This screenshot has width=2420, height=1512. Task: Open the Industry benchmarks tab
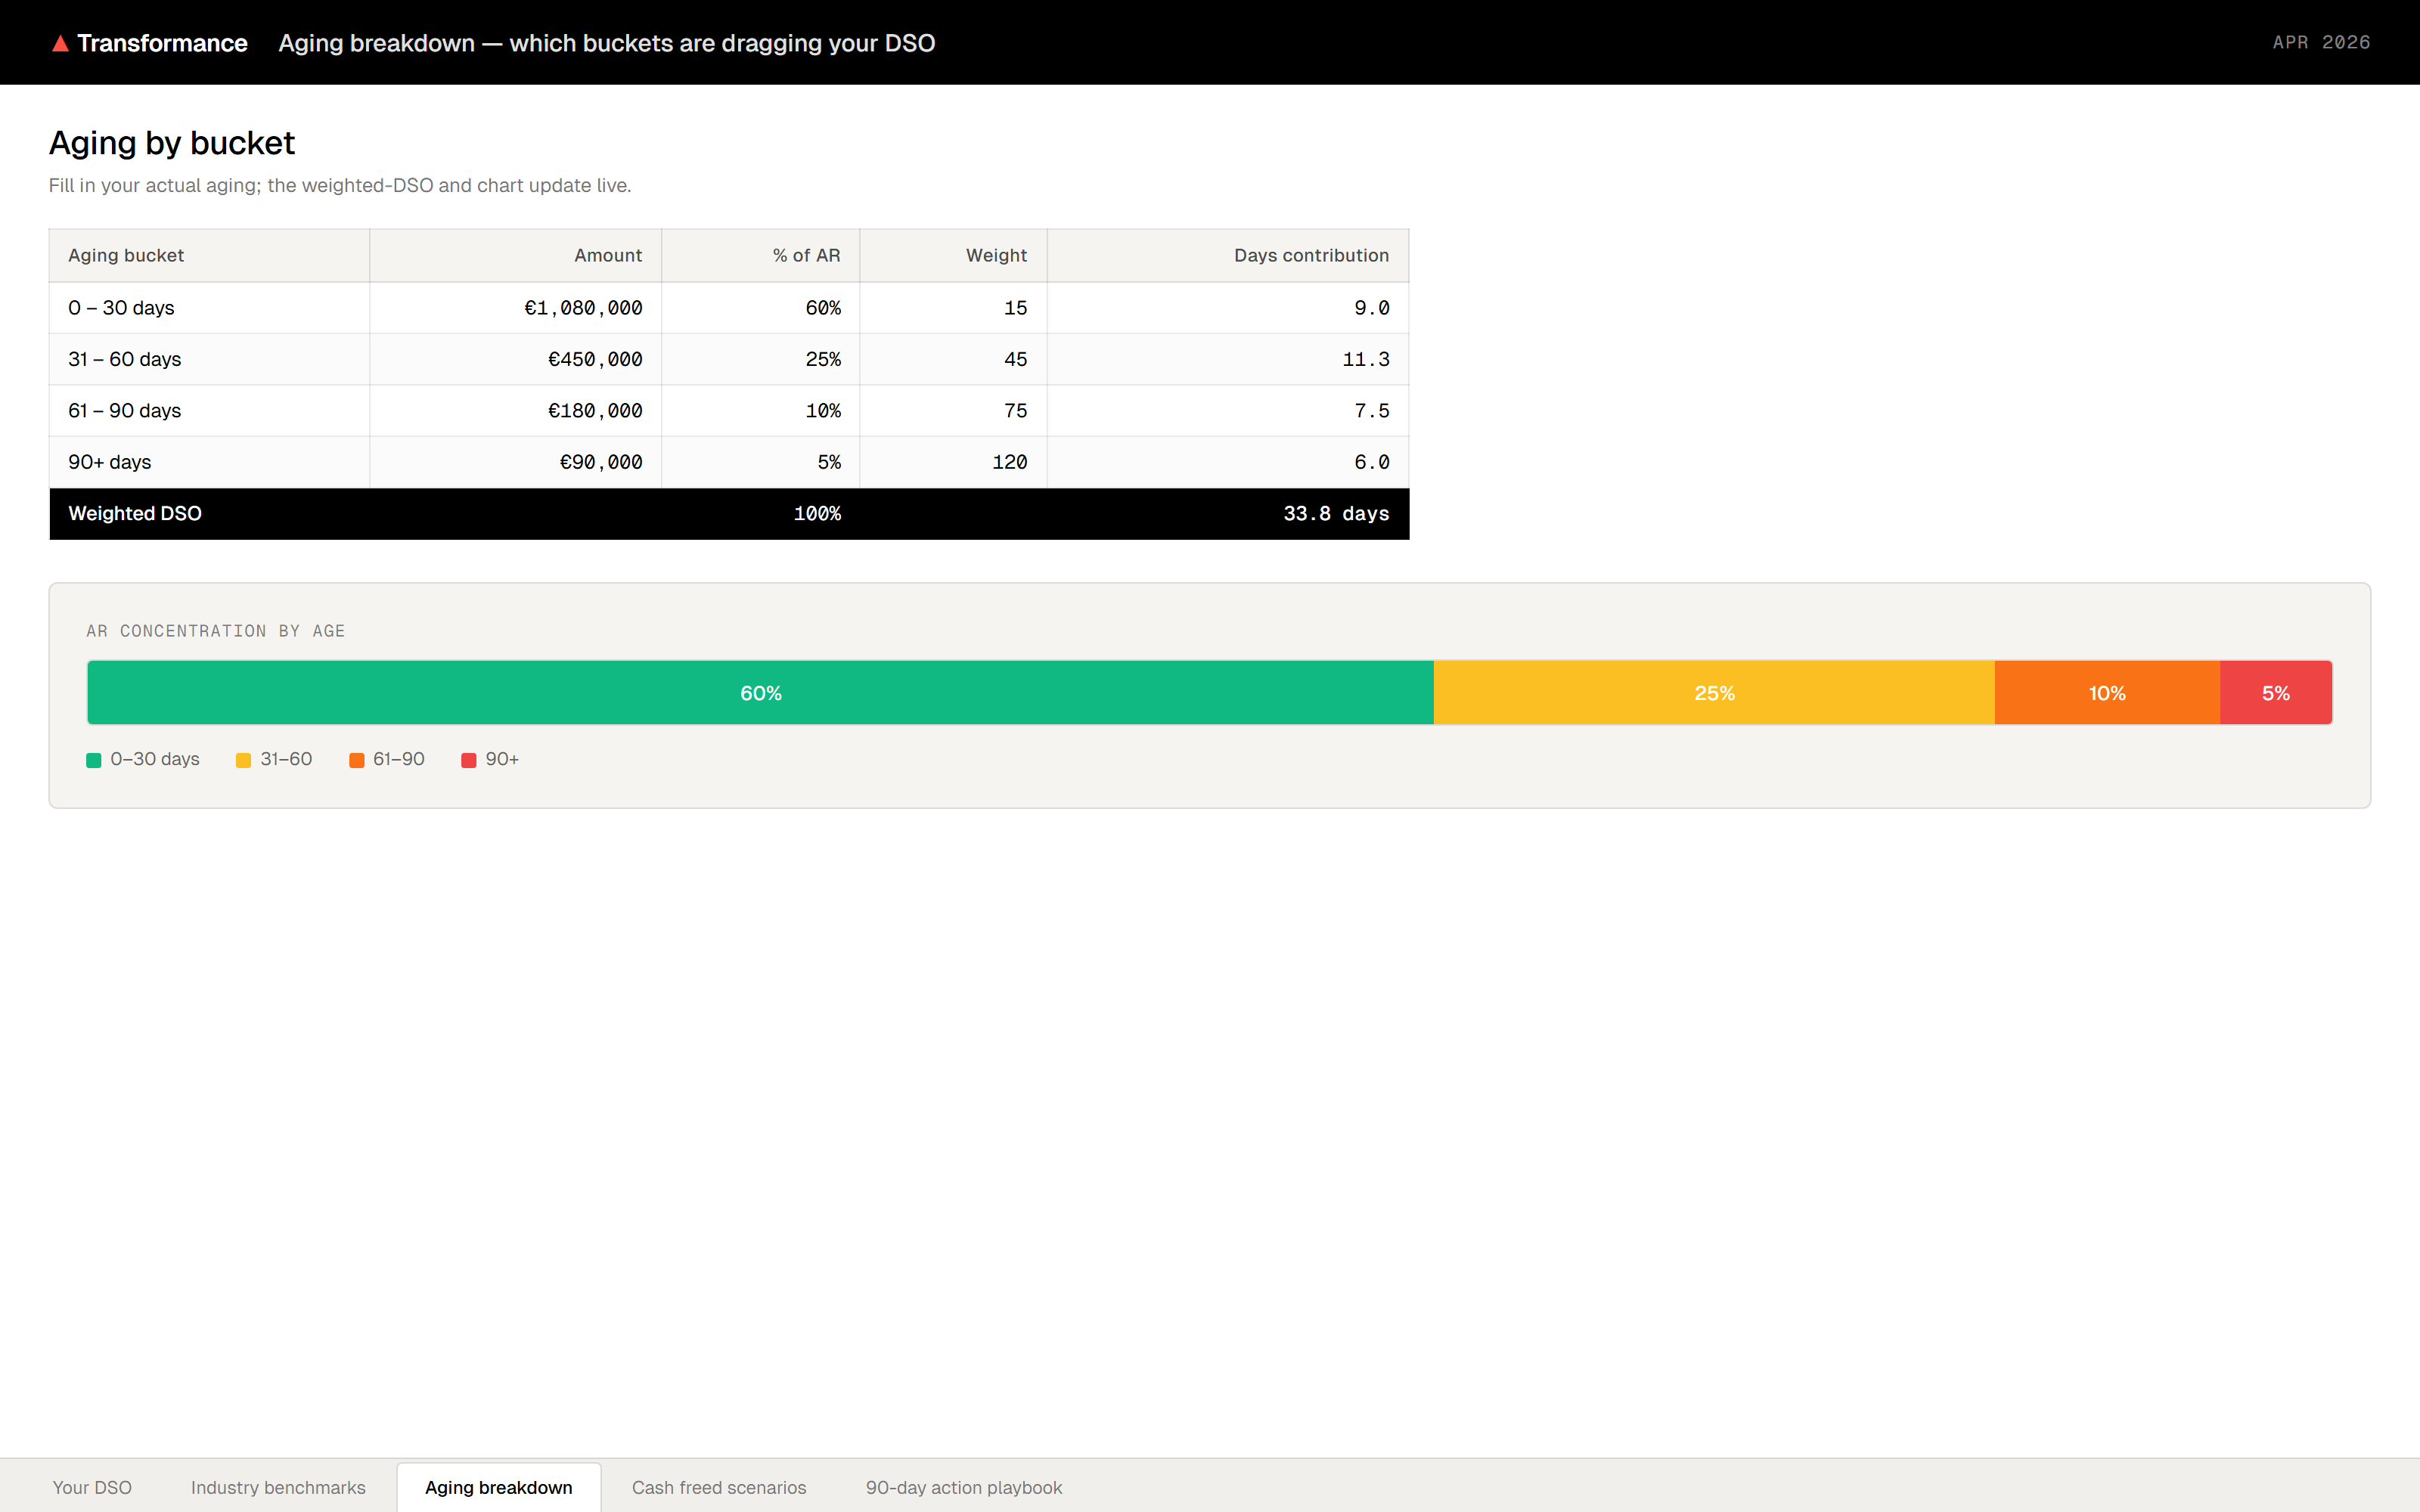tap(278, 1487)
